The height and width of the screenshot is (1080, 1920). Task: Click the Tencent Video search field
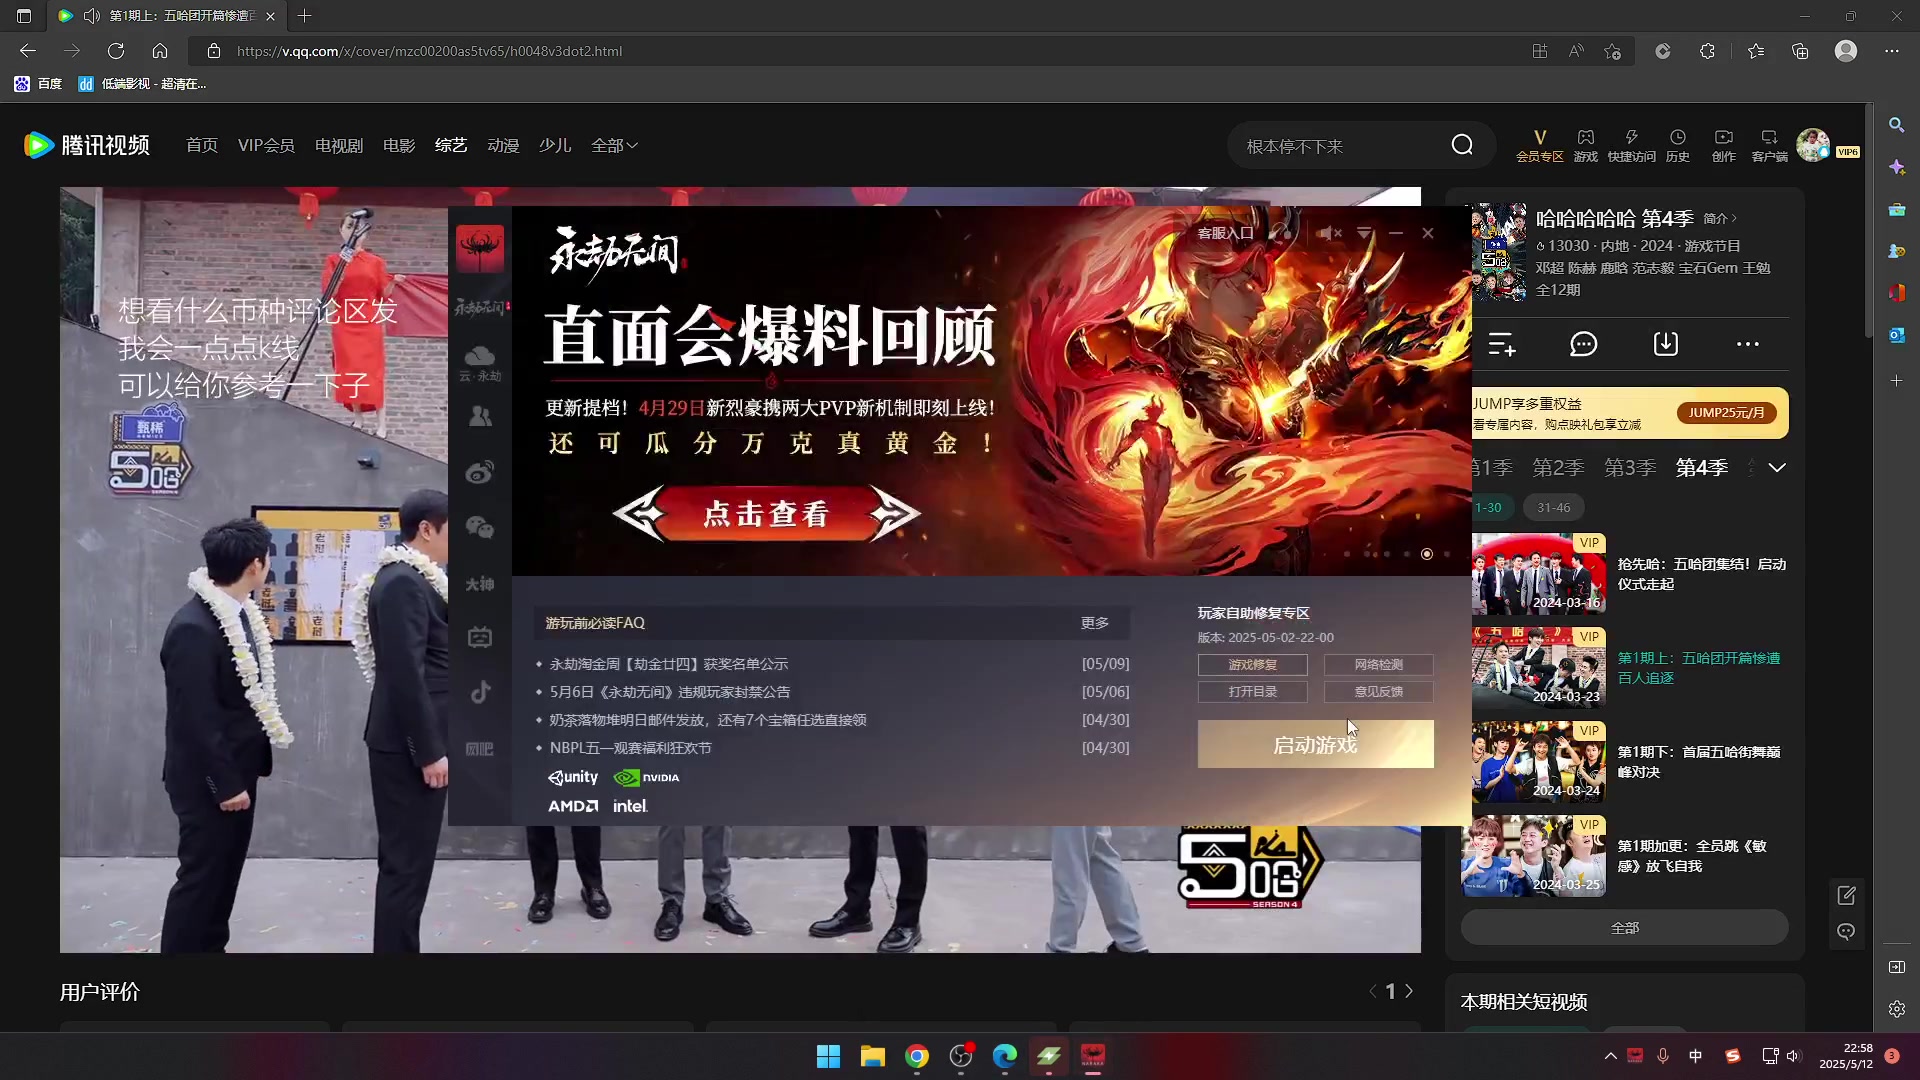tap(1340, 146)
